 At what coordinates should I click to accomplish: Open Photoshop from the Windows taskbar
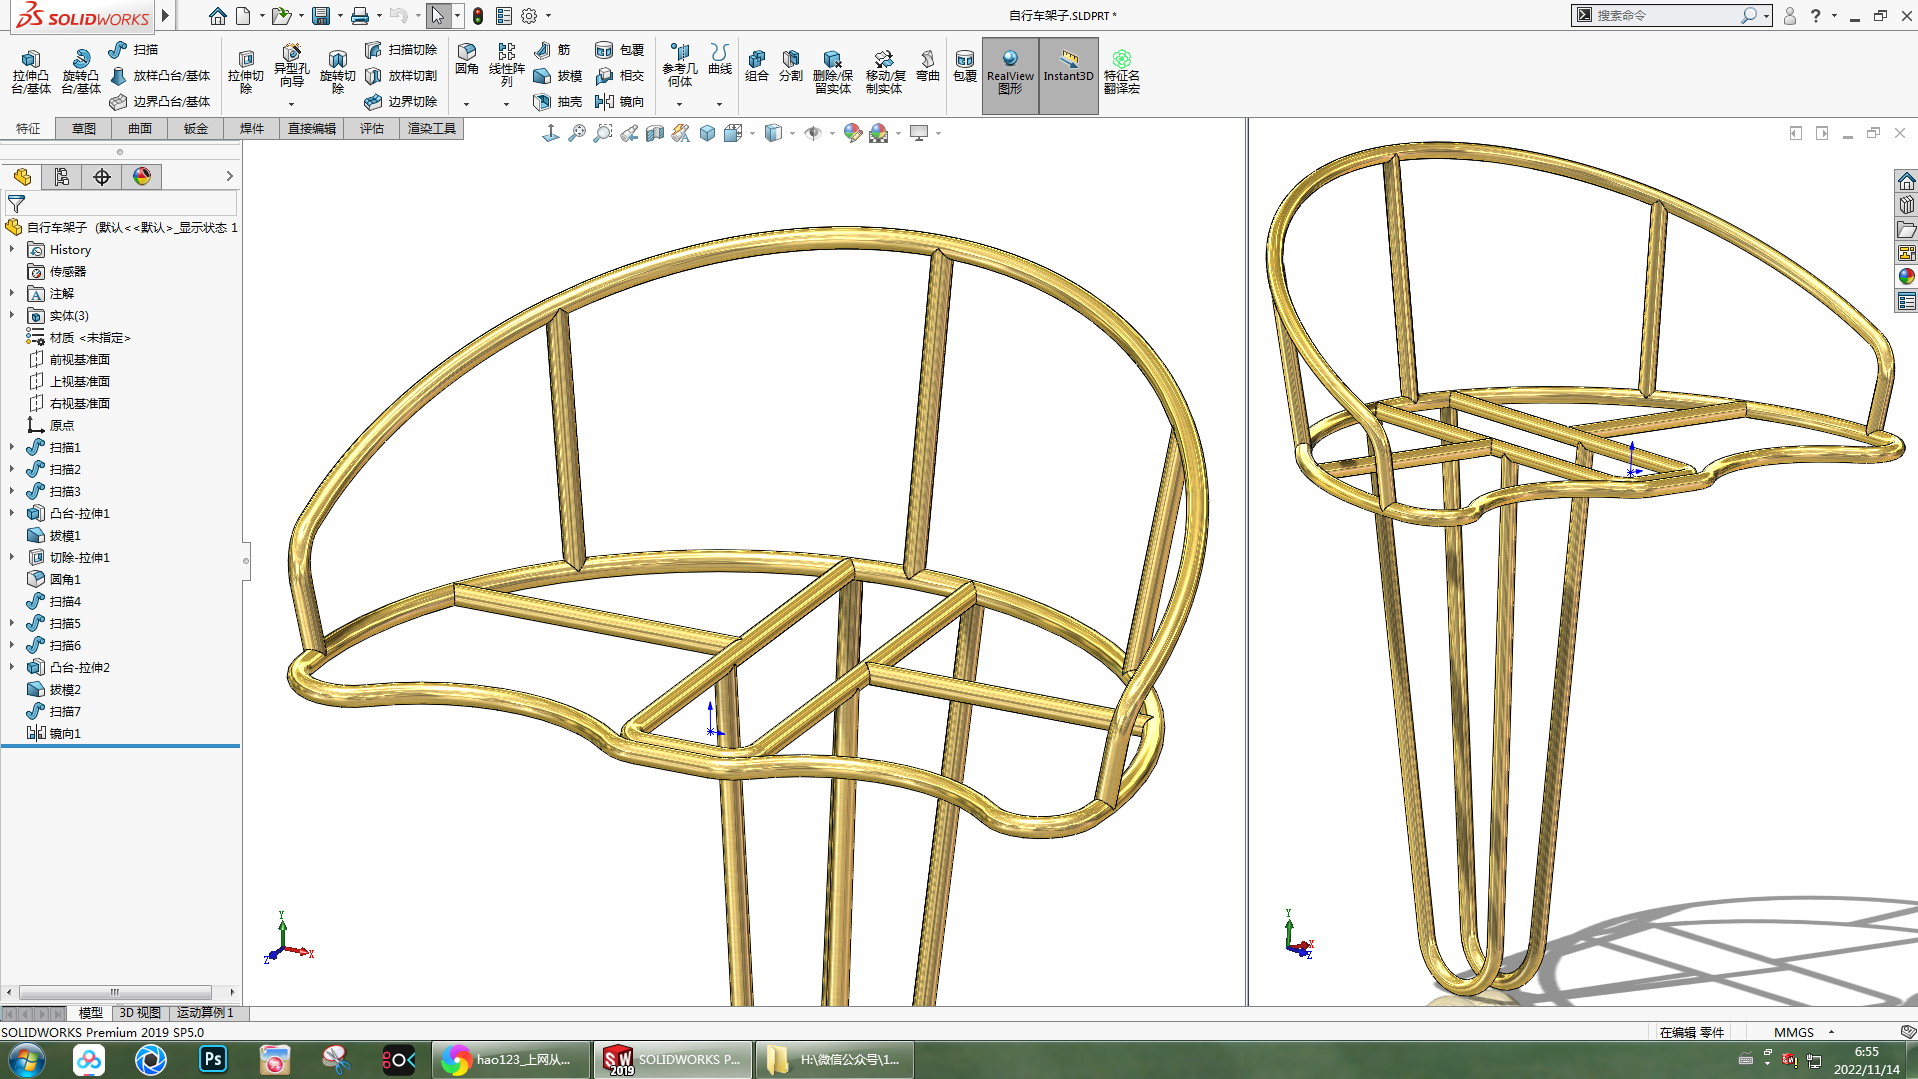pos(213,1059)
